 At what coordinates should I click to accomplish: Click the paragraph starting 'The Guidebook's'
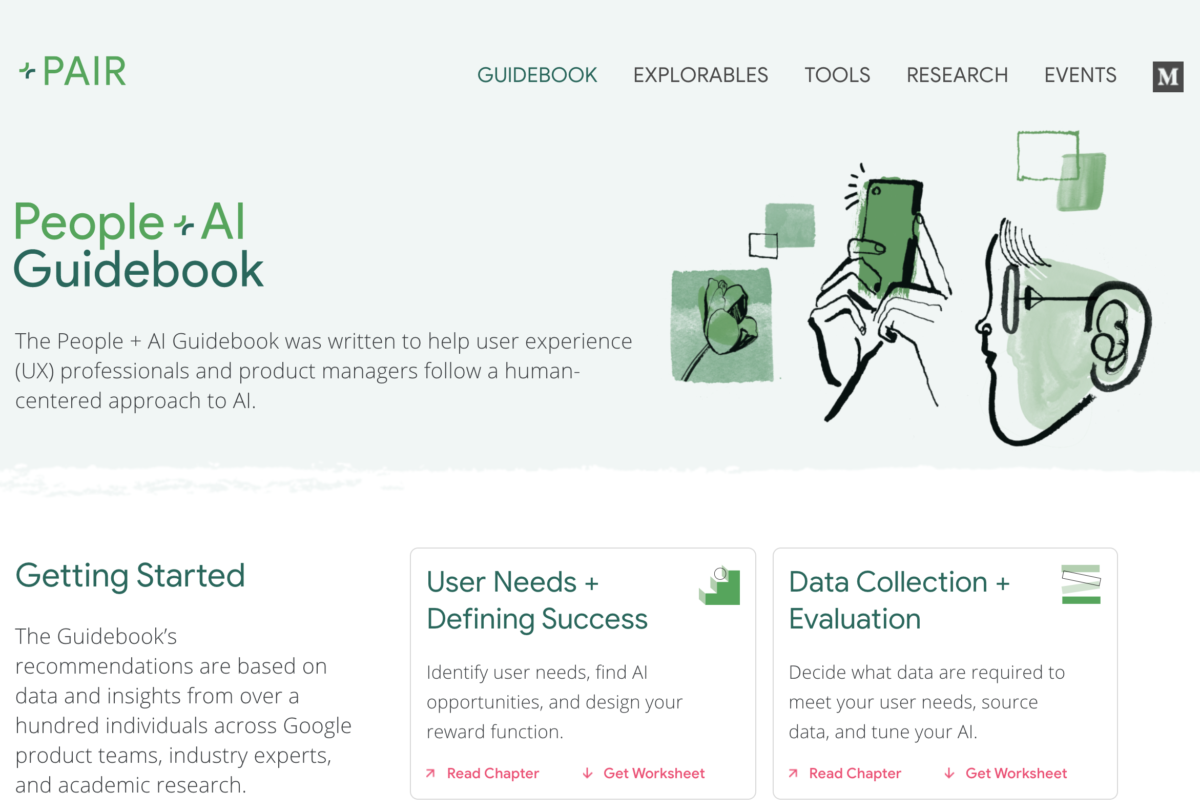pos(184,710)
